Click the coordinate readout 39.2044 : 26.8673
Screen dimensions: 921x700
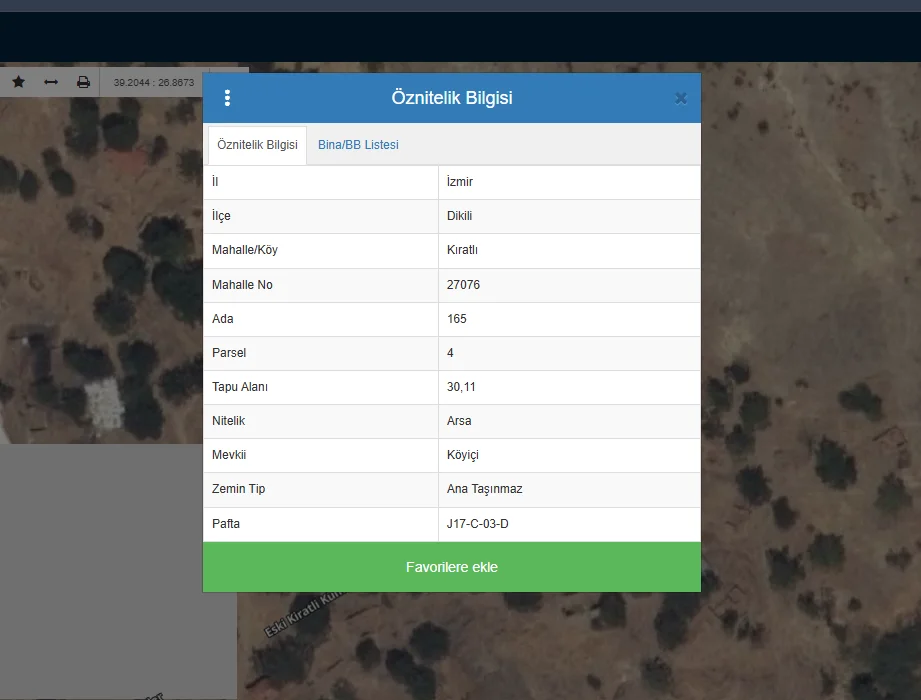[x=154, y=82]
